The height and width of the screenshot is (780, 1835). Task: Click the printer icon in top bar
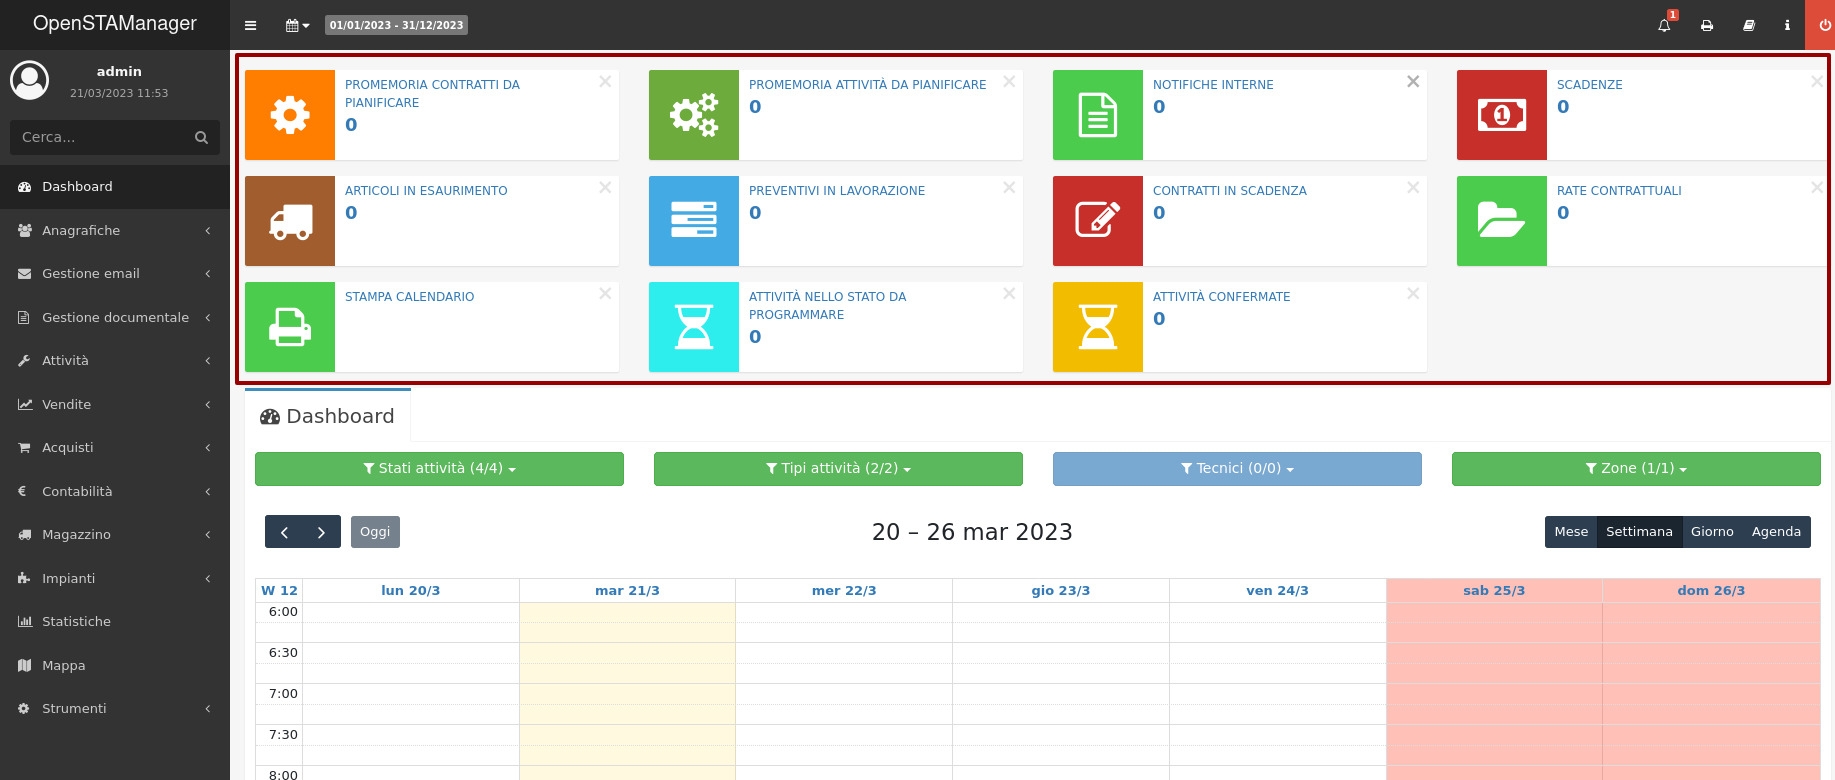coord(1707,25)
